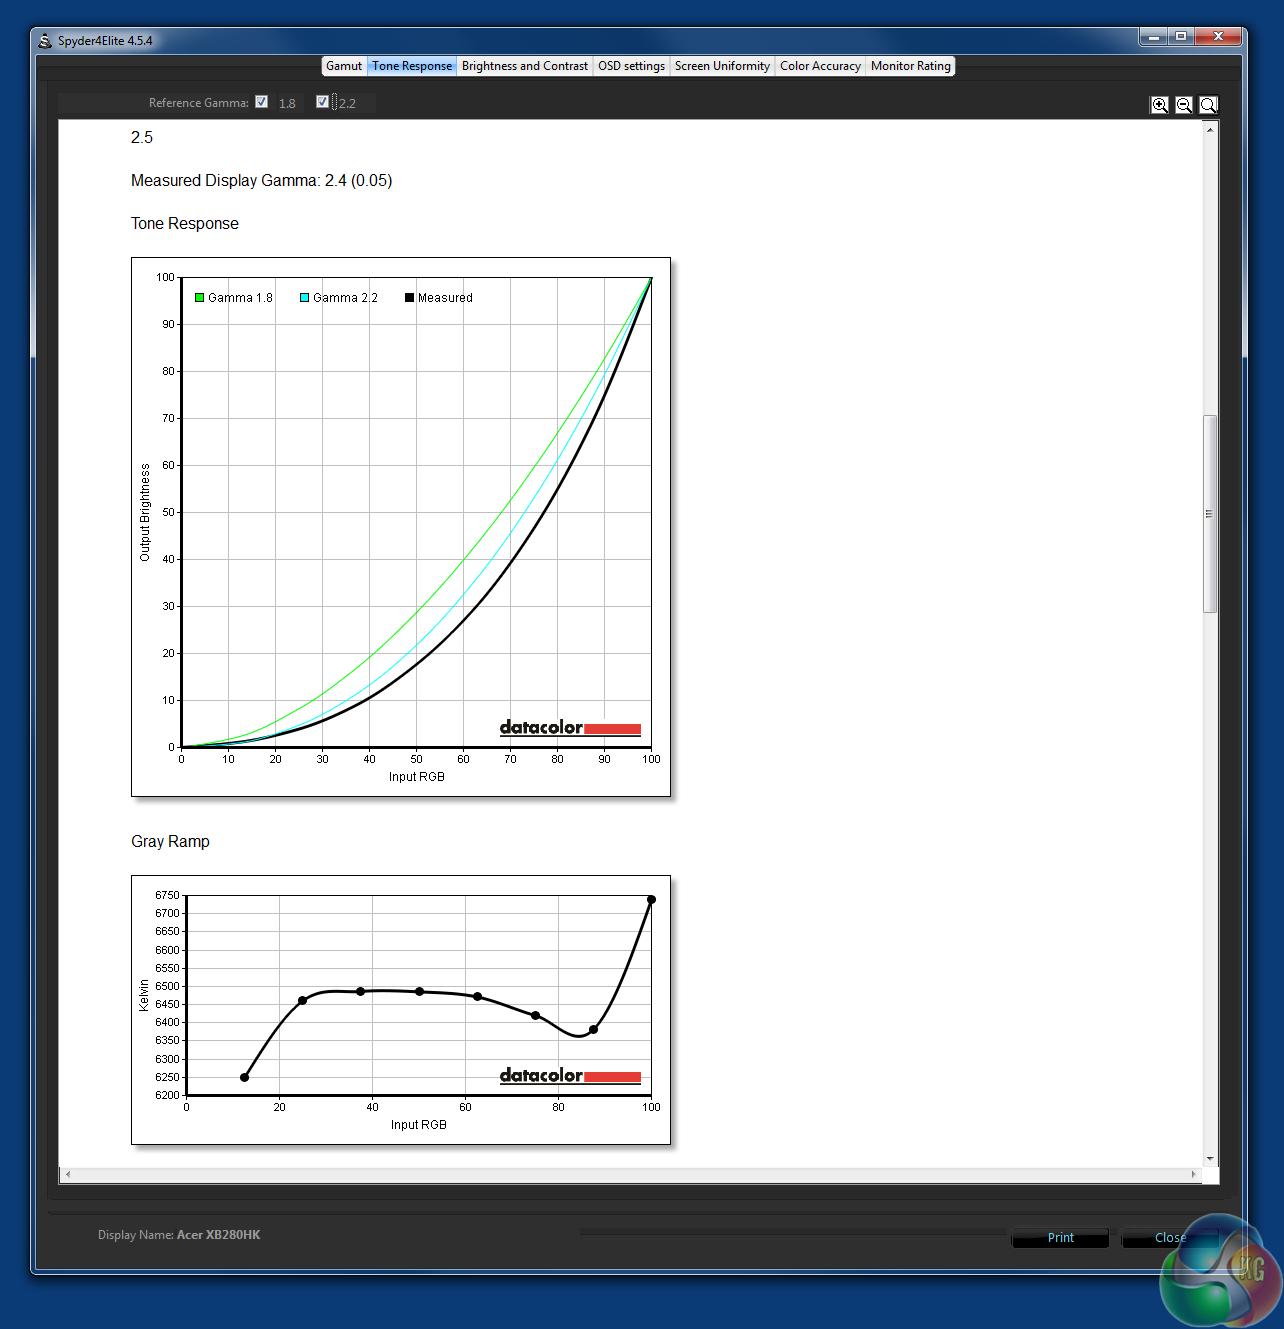Click the "Reference Gamma:" label
1284x1329 pixels.
point(198,103)
